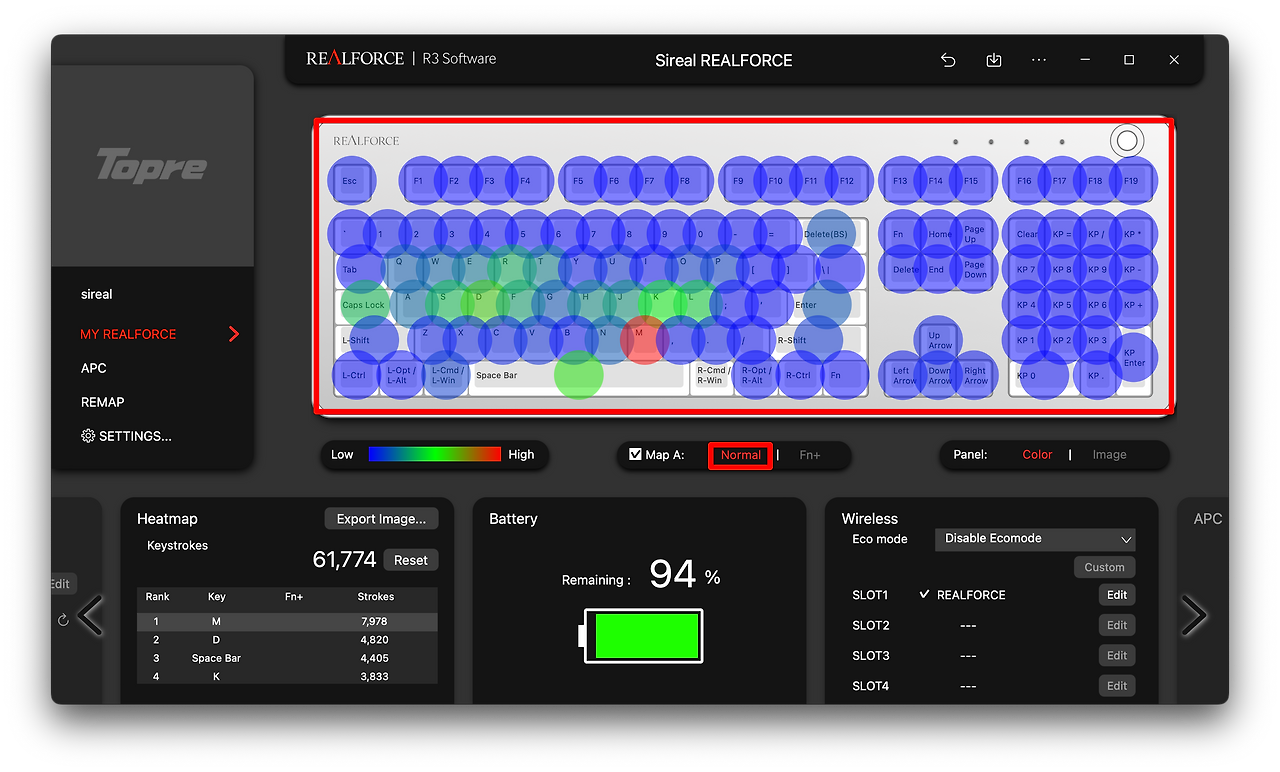Go to the next panel with right arrow
This screenshot has width=1280, height=772.
[1194, 615]
